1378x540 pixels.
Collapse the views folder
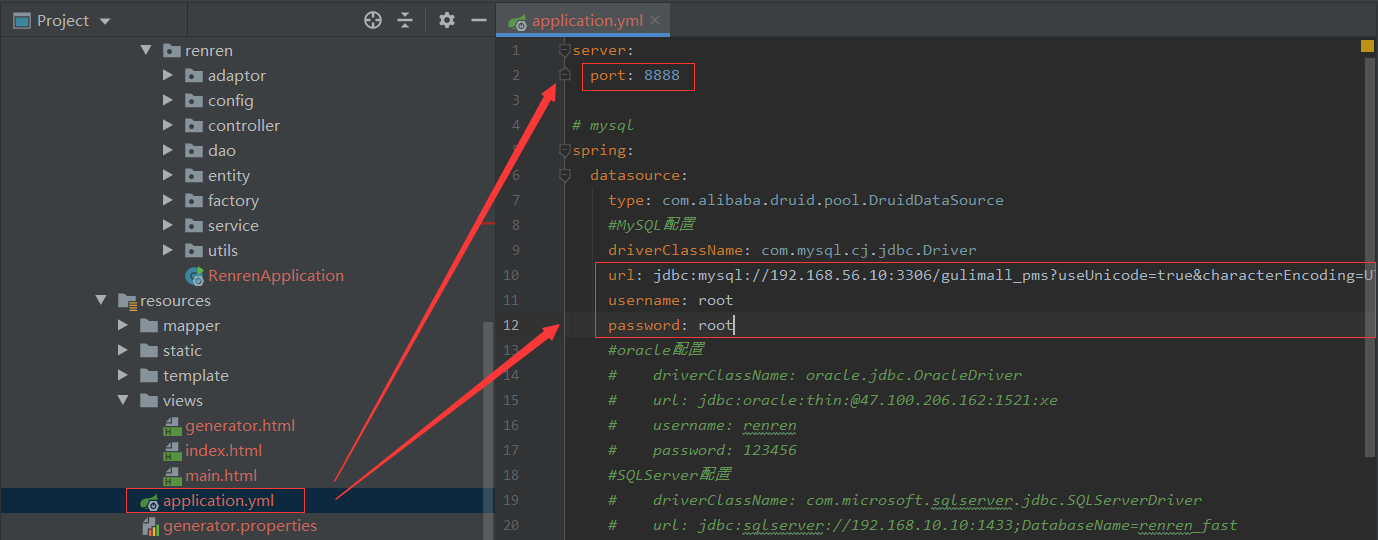[x=122, y=400]
